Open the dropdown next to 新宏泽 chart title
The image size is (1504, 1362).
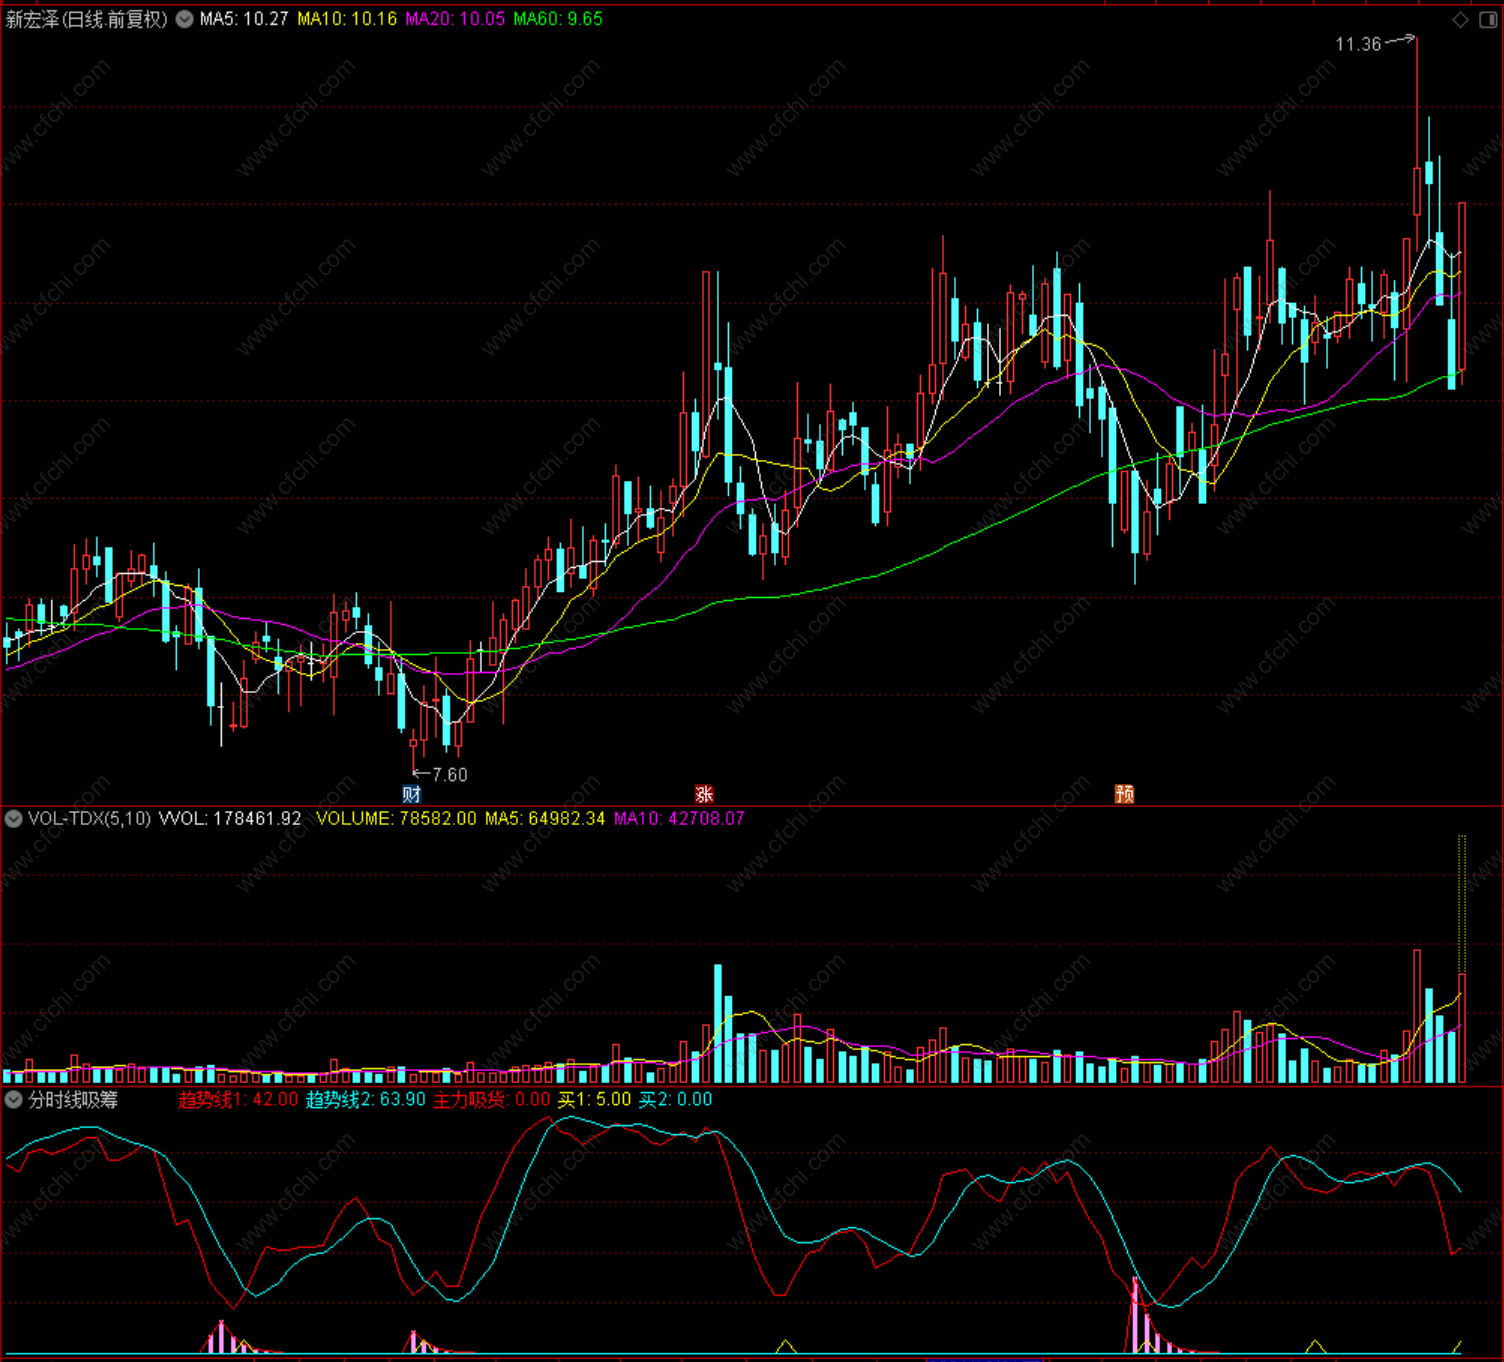coord(185,19)
